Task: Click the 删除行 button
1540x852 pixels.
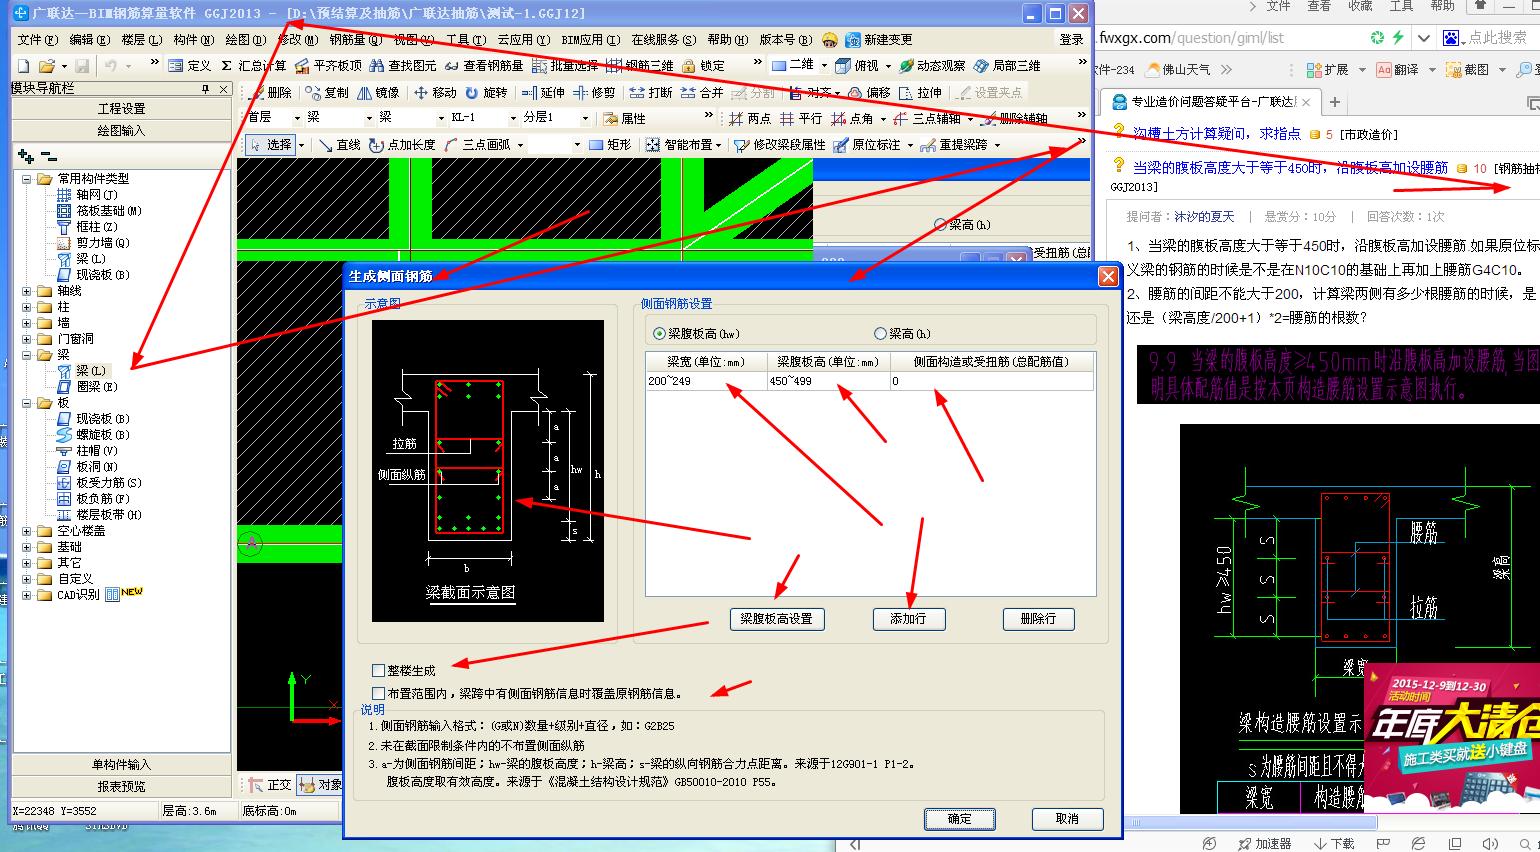Action: coord(1038,619)
